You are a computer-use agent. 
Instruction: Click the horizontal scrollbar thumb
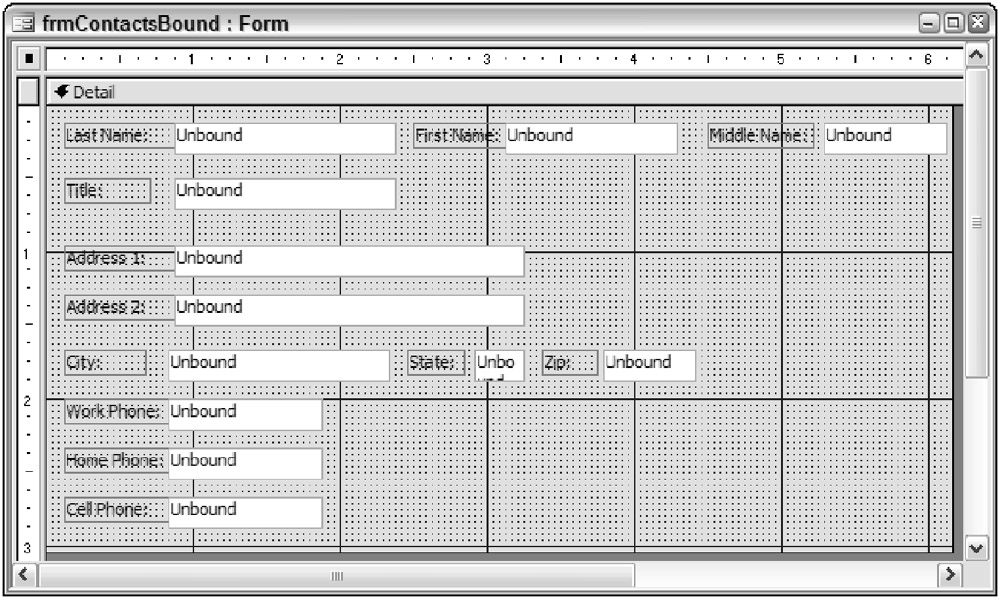coord(337,575)
